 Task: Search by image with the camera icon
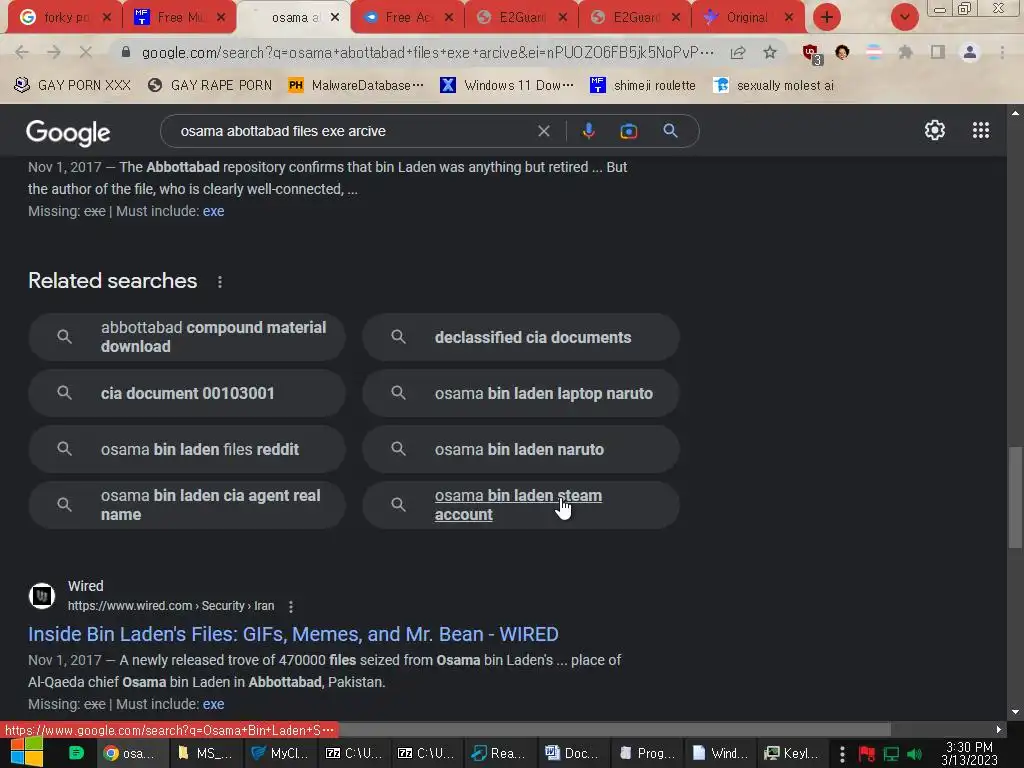click(628, 131)
